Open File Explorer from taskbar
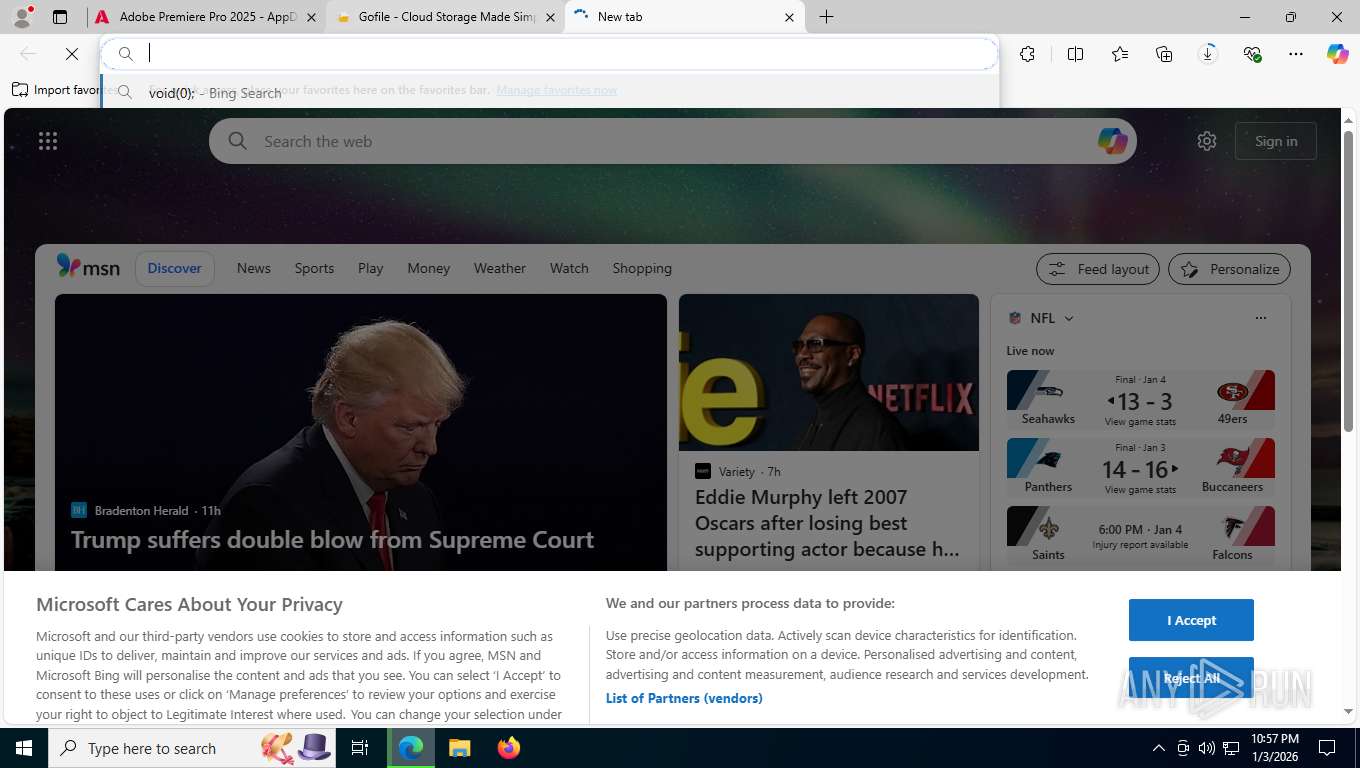Screen dimensions: 1360x768 [x=459, y=748]
